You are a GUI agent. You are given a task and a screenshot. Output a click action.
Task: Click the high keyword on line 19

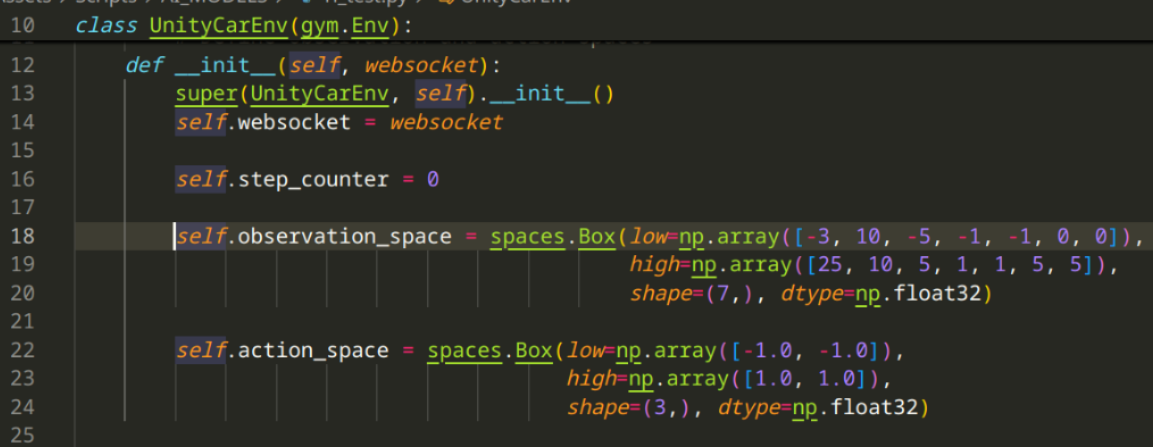click(x=653, y=265)
